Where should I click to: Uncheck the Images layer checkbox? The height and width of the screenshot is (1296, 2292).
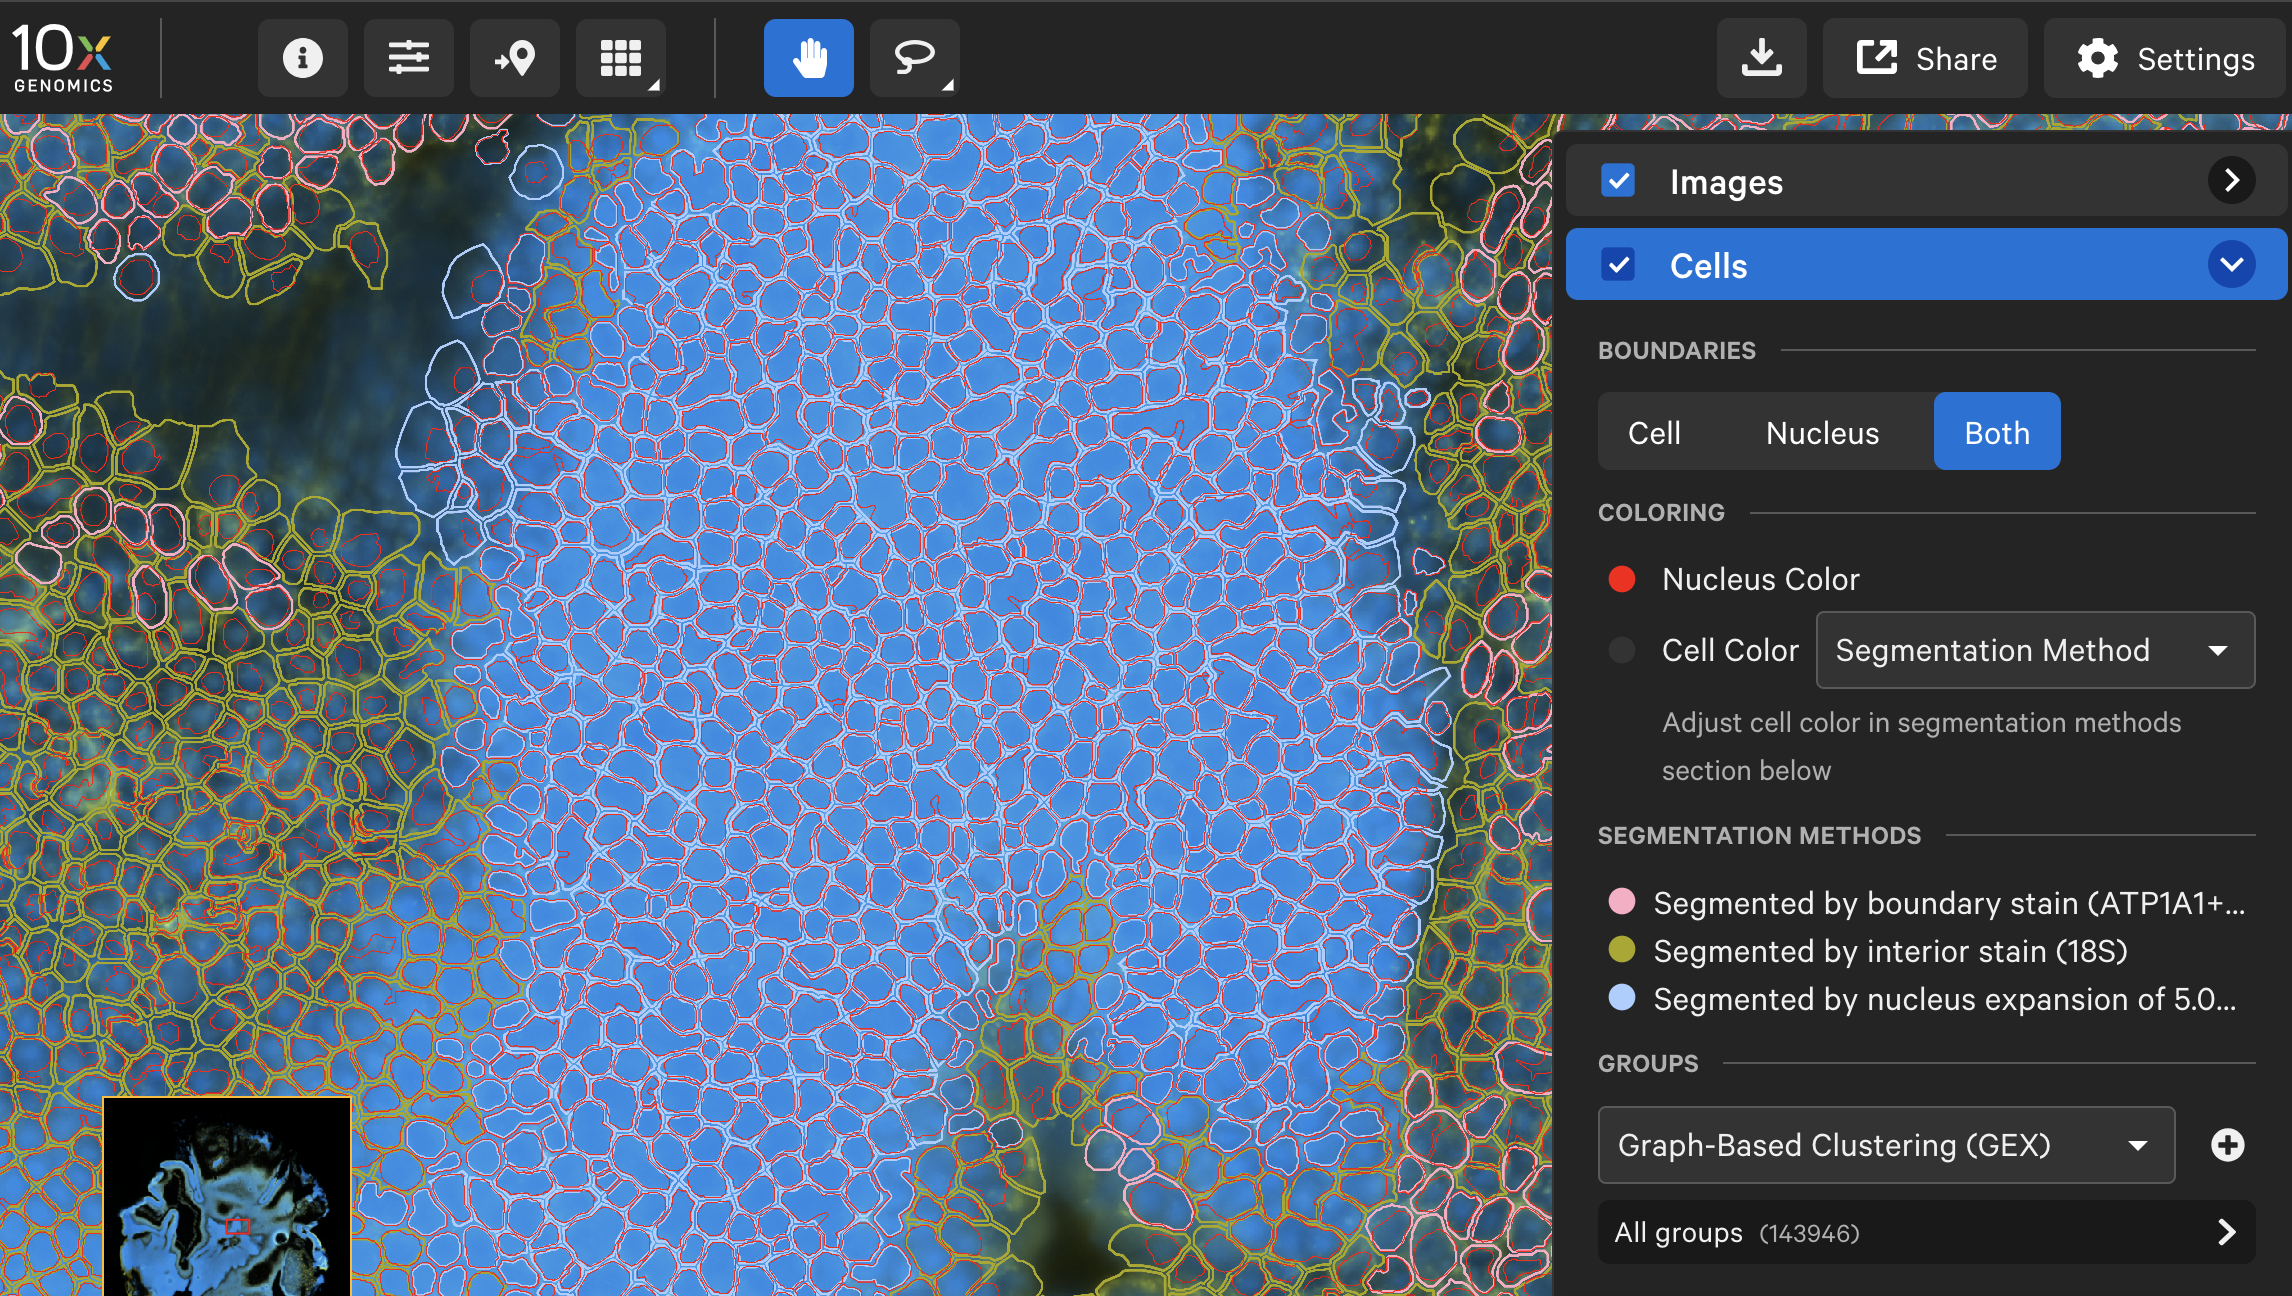click(1618, 181)
